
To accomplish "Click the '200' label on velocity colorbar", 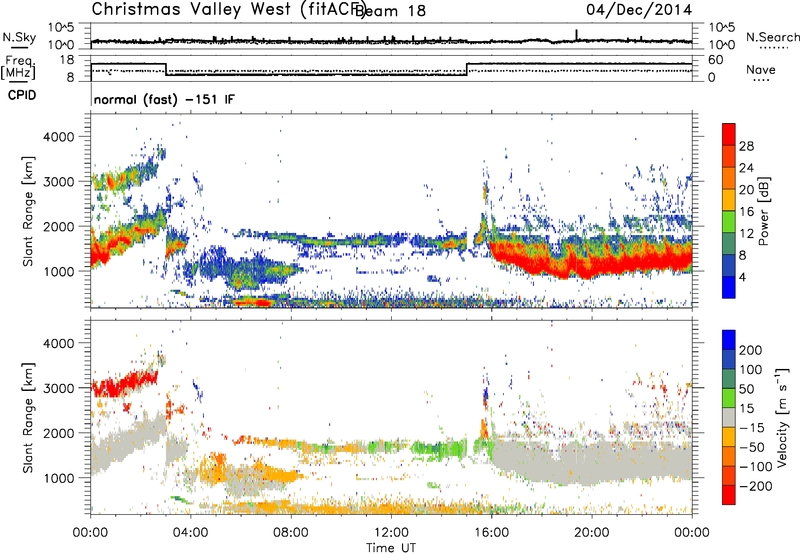I will [751, 350].
